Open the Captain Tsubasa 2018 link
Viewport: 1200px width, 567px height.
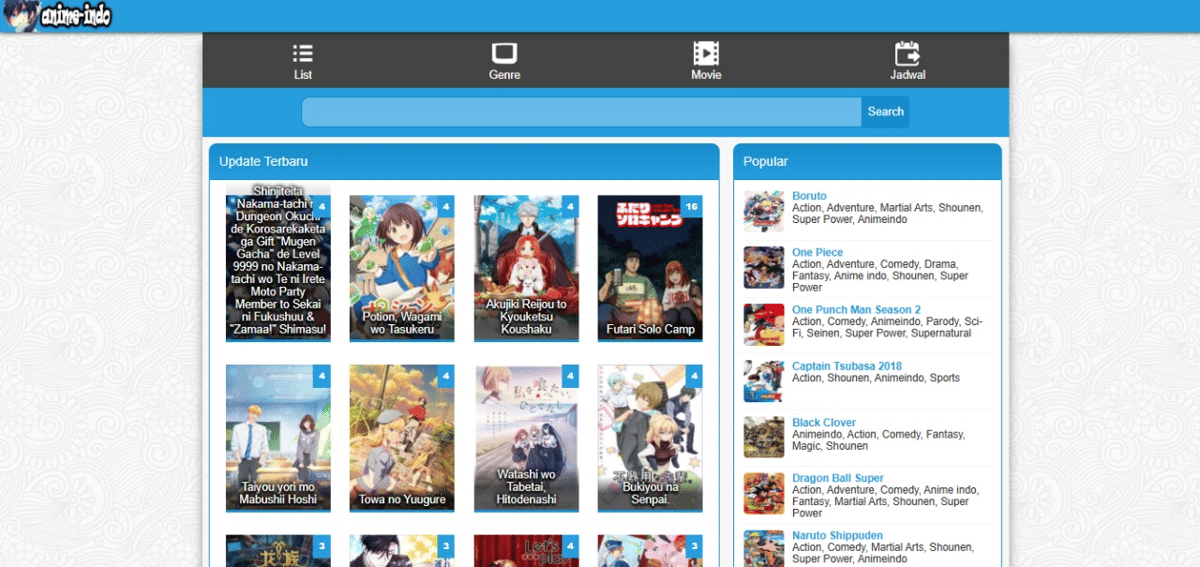point(846,366)
